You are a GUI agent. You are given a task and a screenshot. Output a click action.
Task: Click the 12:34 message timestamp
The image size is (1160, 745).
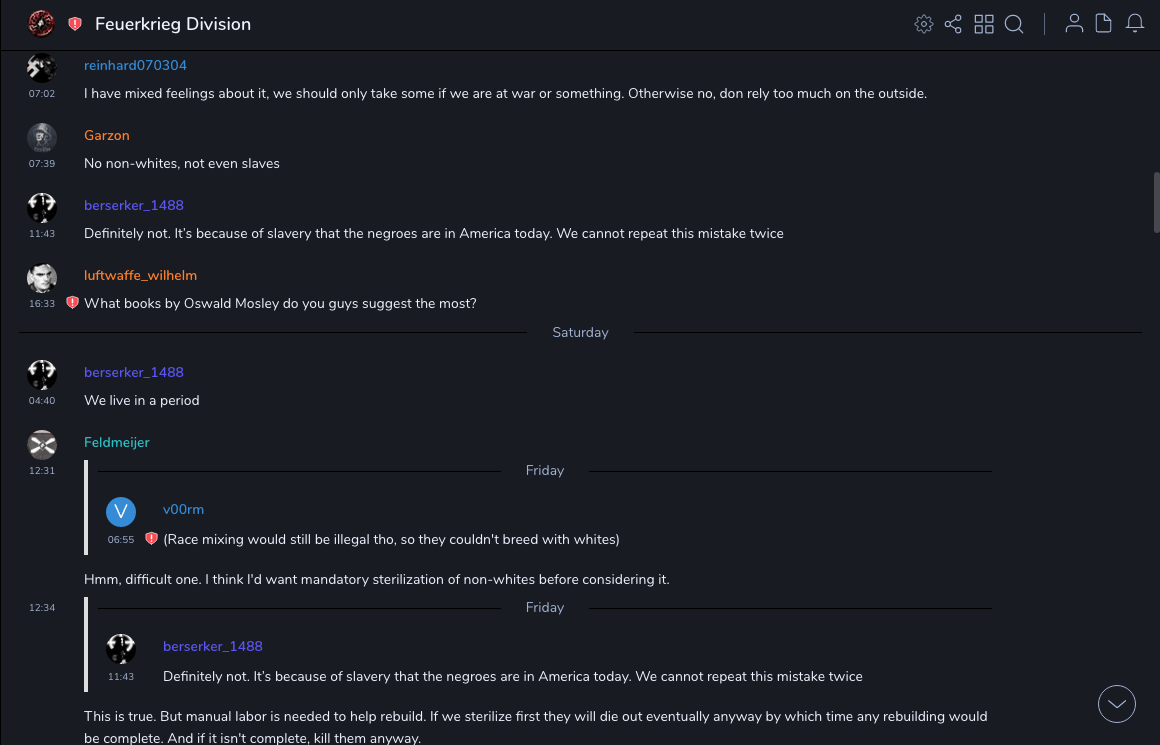coord(42,607)
